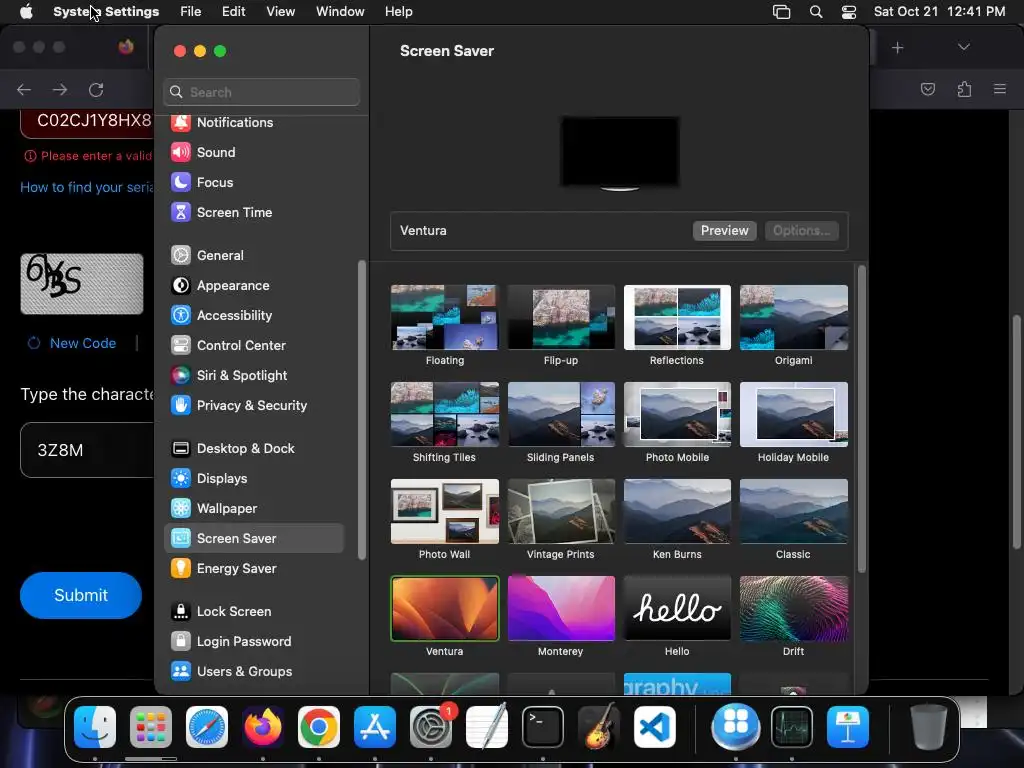Open Launchpad from the Dock
This screenshot has width=1024, height=768.
coord(151,727)
